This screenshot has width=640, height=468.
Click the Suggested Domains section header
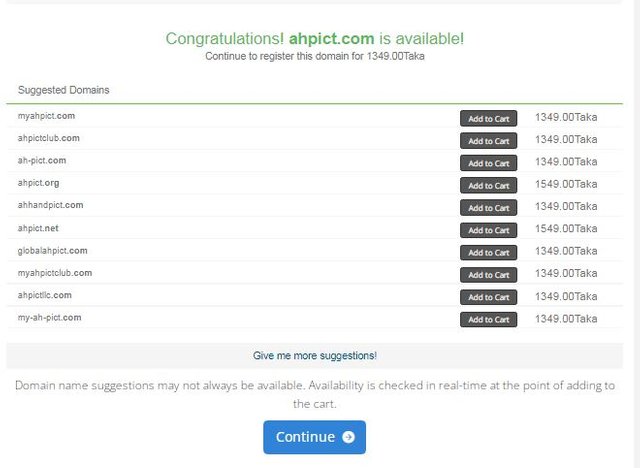[64, 90]
